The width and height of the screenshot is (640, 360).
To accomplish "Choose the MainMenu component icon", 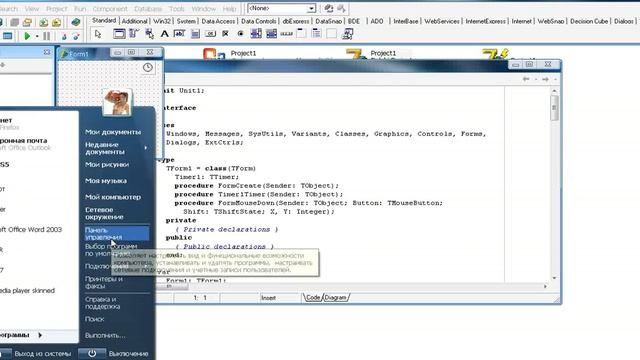I will point(134,34).
